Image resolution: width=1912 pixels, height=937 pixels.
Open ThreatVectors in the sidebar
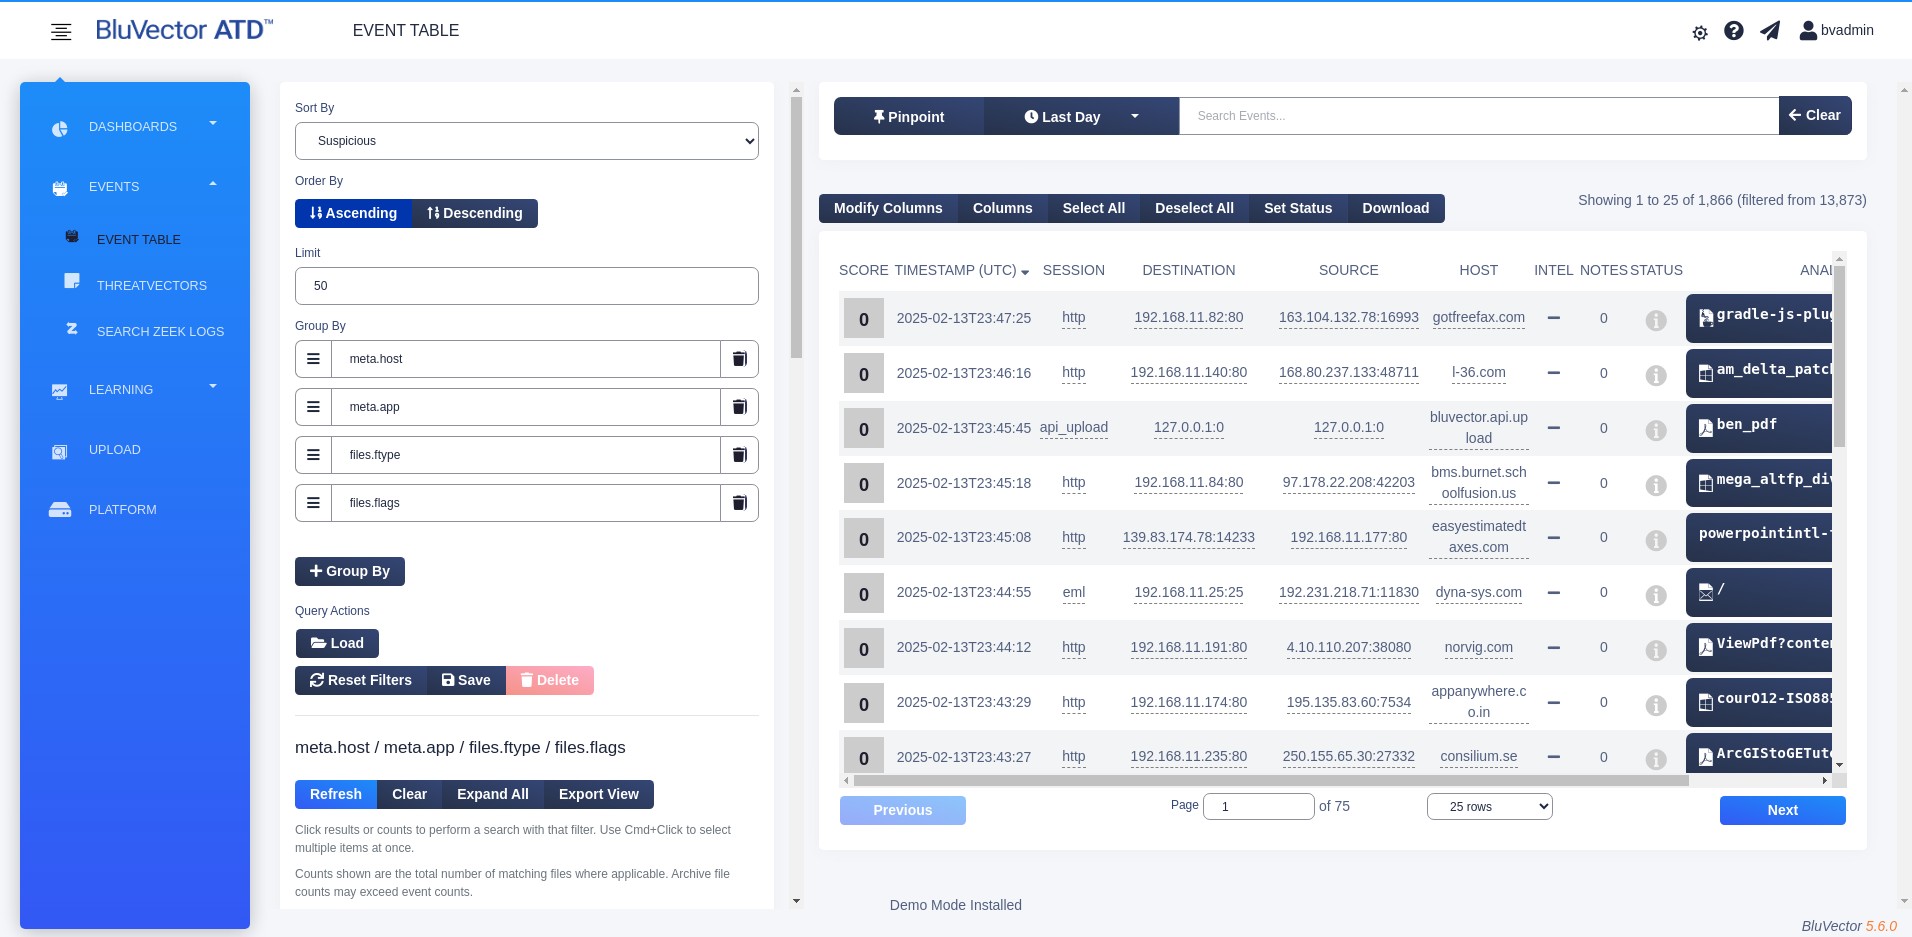click(152, 286)
